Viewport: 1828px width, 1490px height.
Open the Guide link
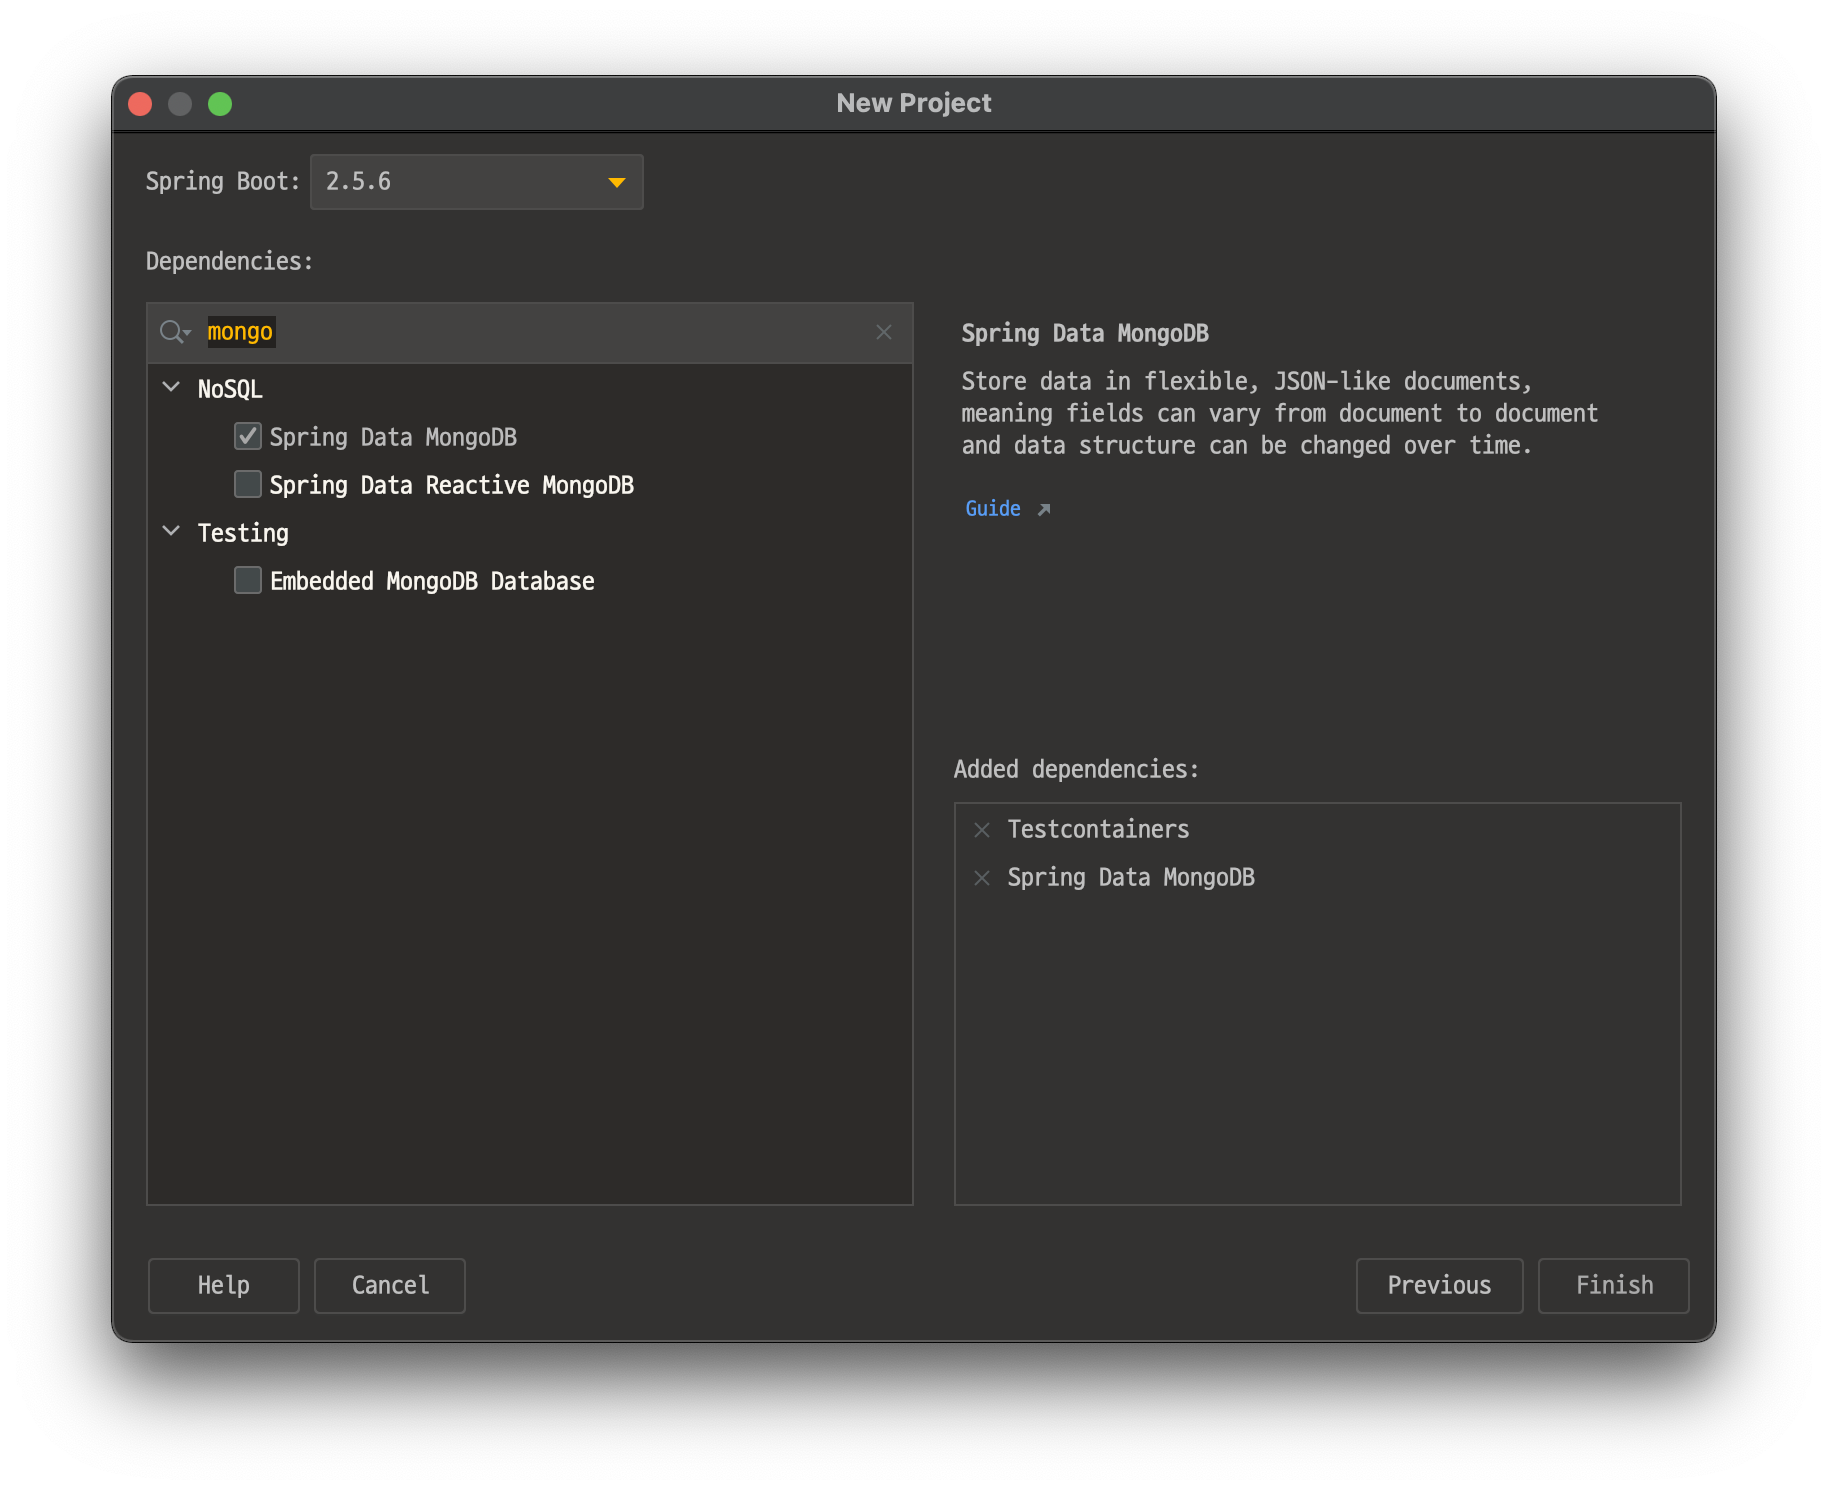(993, 508)
